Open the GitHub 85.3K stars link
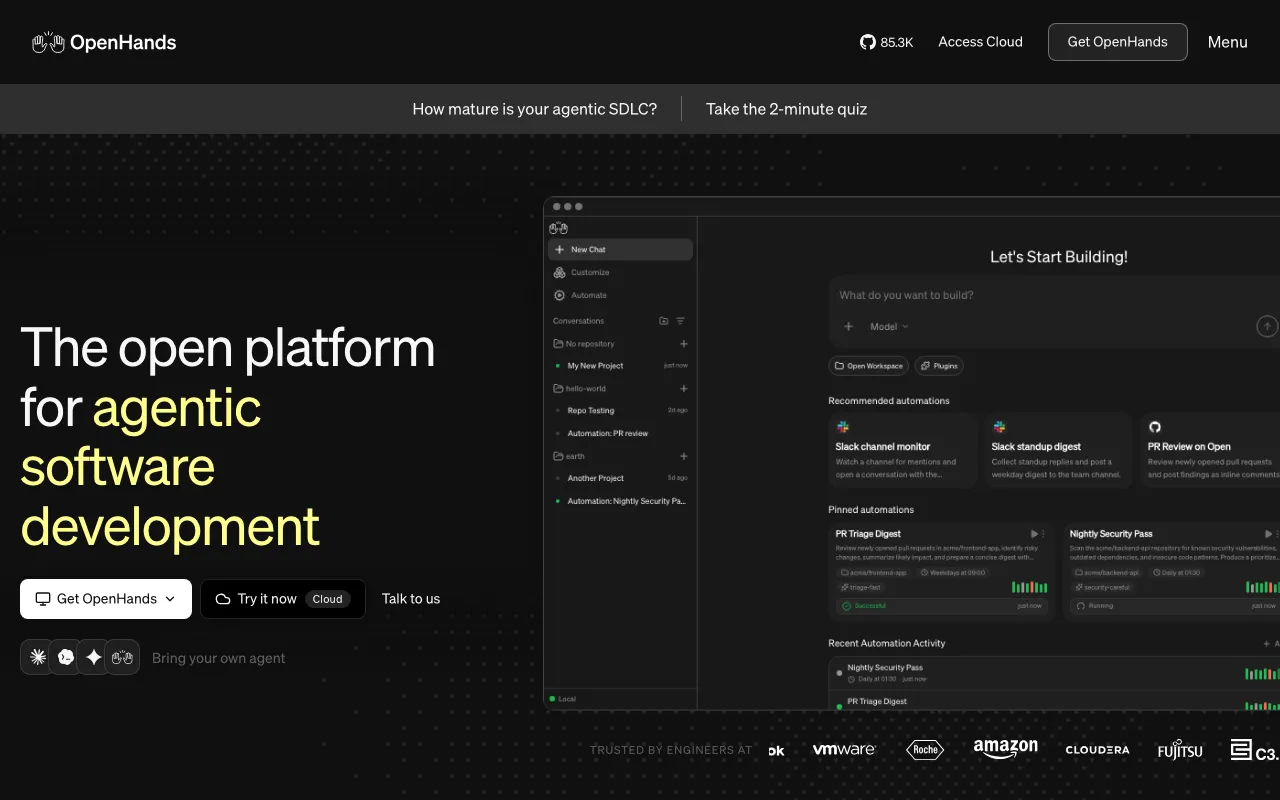The width and height of the screenshot is (1280, 800). tap(886, 42)
